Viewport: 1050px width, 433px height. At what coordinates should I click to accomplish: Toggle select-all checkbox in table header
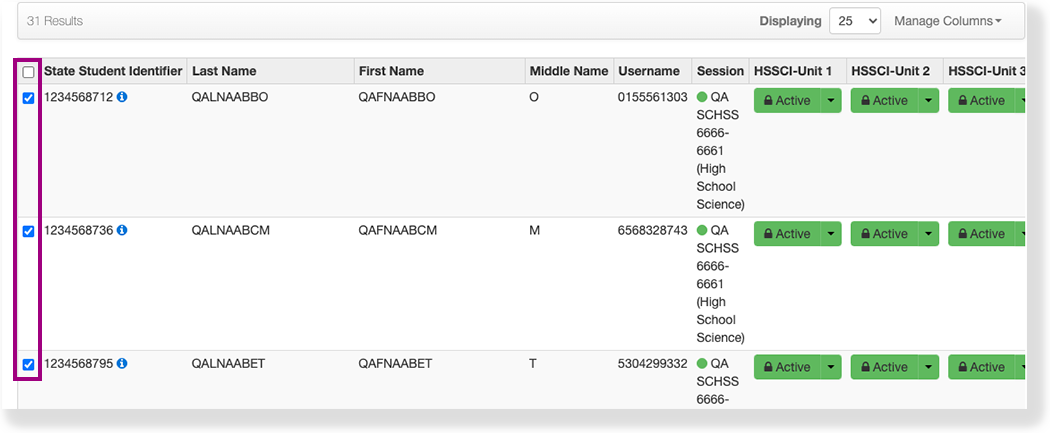[x=28, y=72]
